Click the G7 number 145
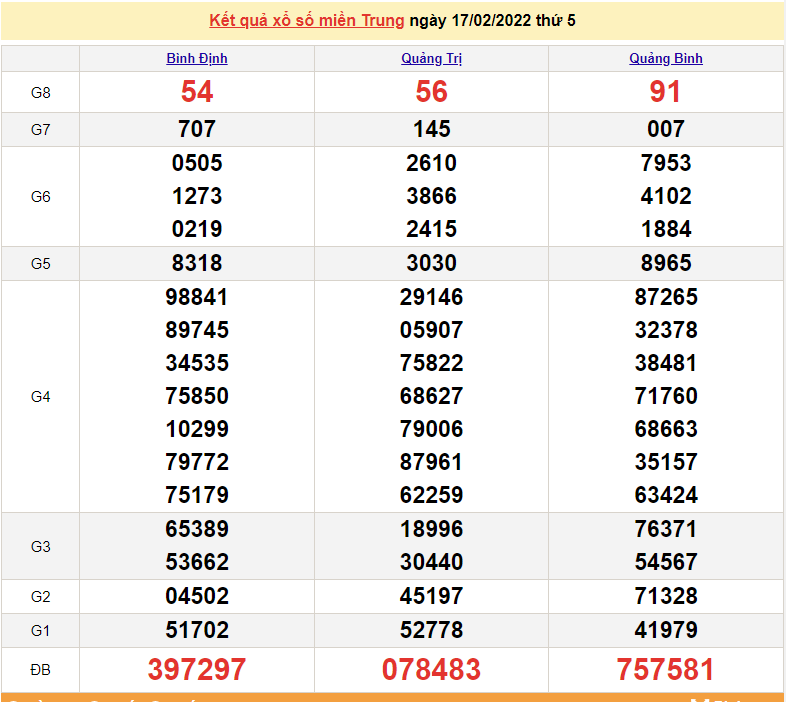This screenshot has height=702, width=786. [x=431, y=129]
